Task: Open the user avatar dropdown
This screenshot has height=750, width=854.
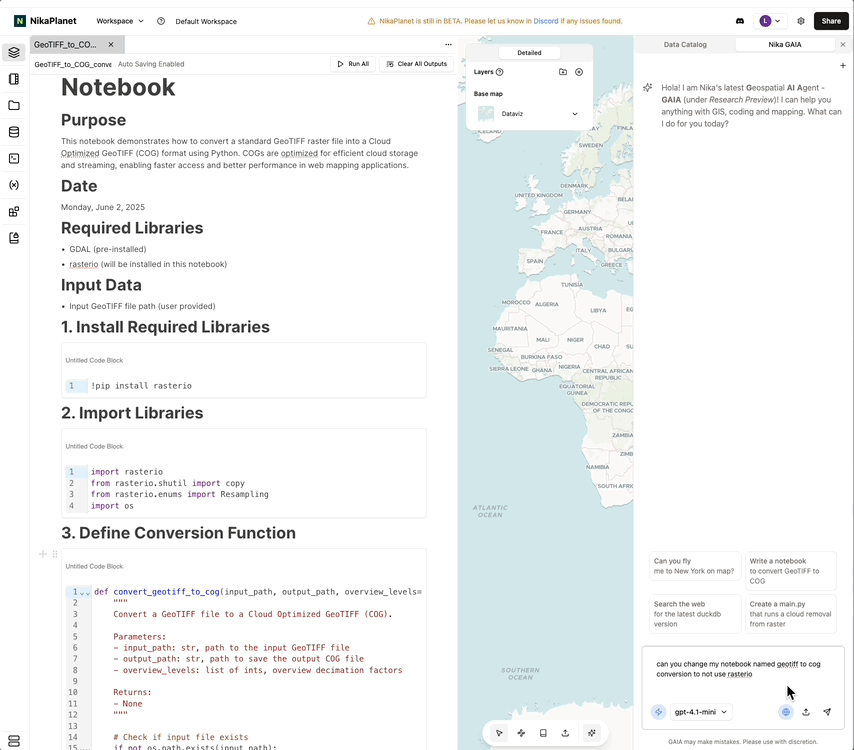Action: tap(770, 21)
